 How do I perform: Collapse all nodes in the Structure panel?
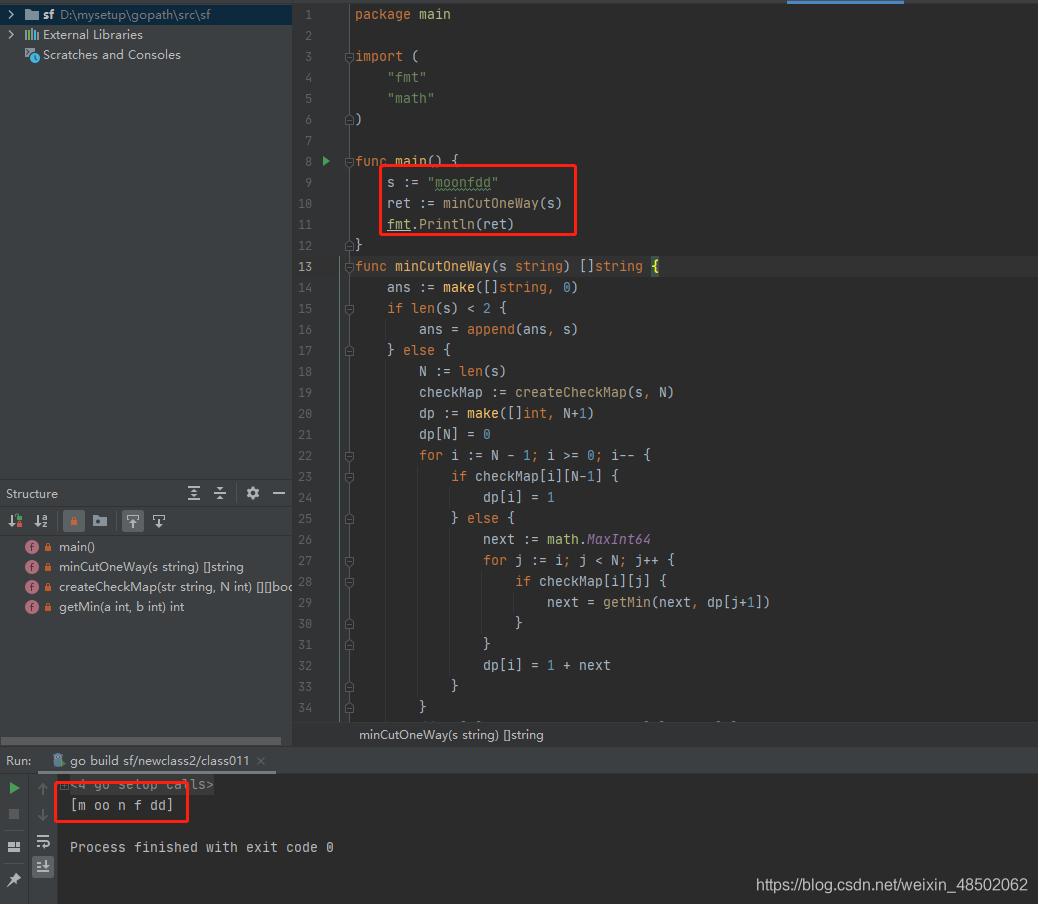pos(220,493)
